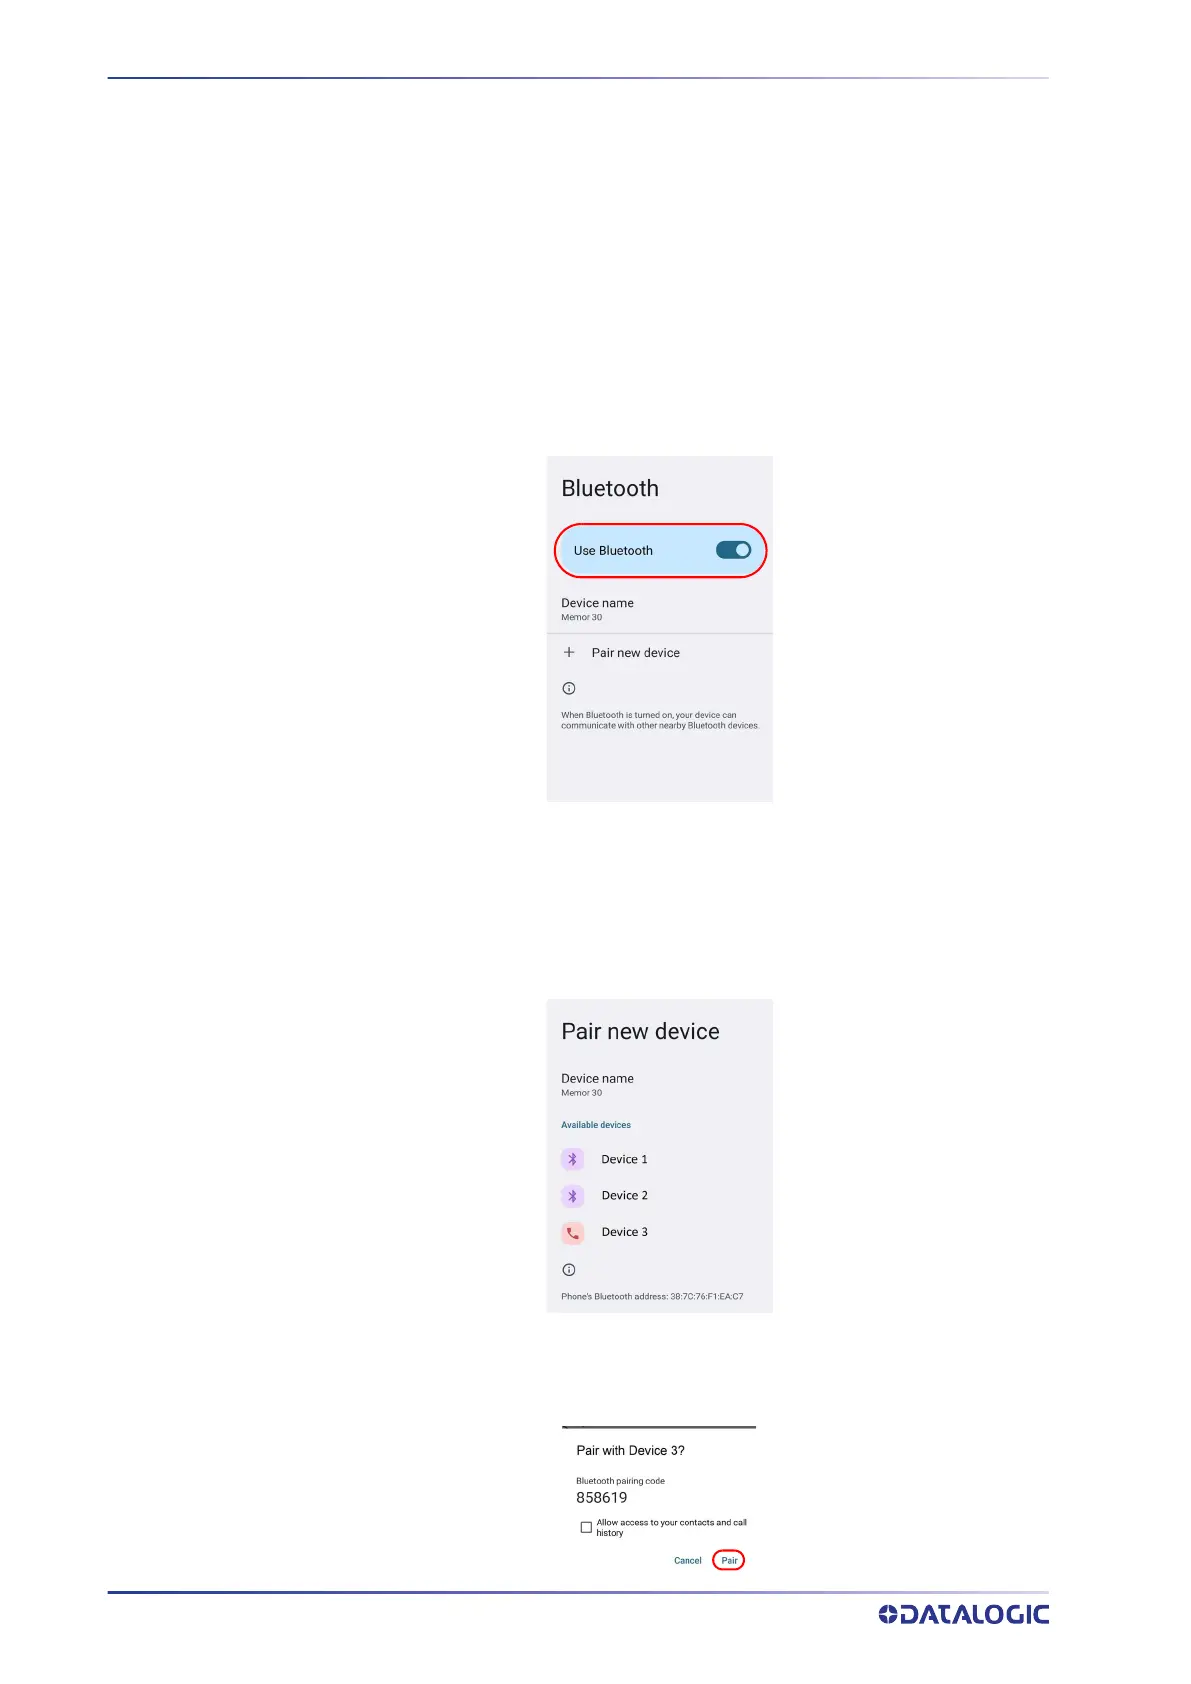The height and width of the screenshot is (1684, 1191).
Task: Select Device 1 from available devices
Action: pos(624,1159)
